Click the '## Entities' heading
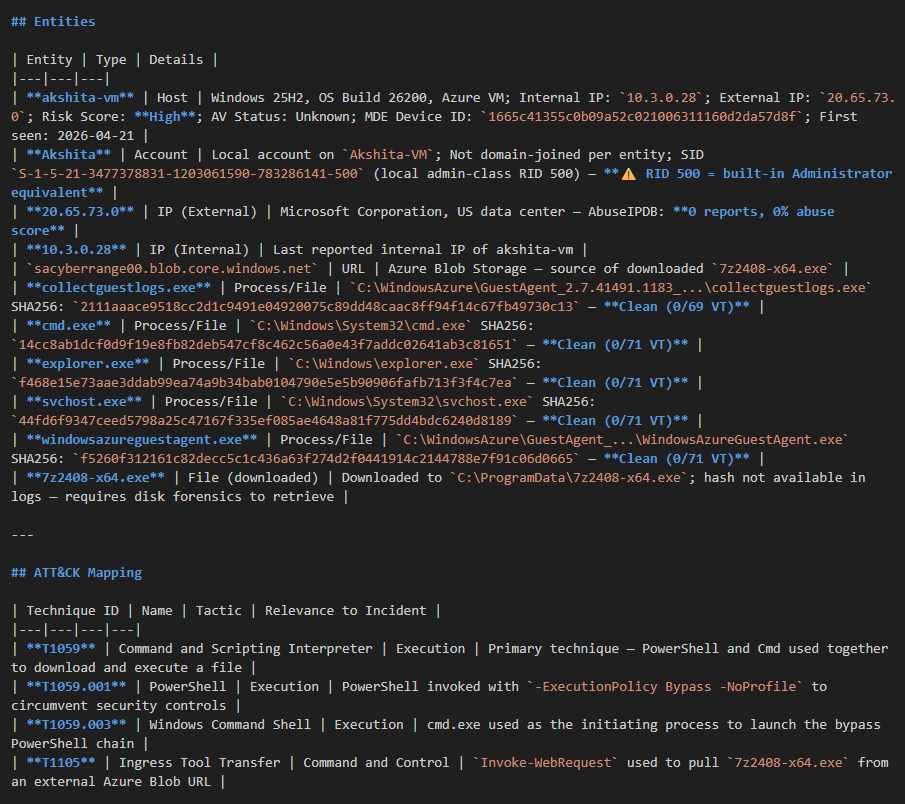 53,22
